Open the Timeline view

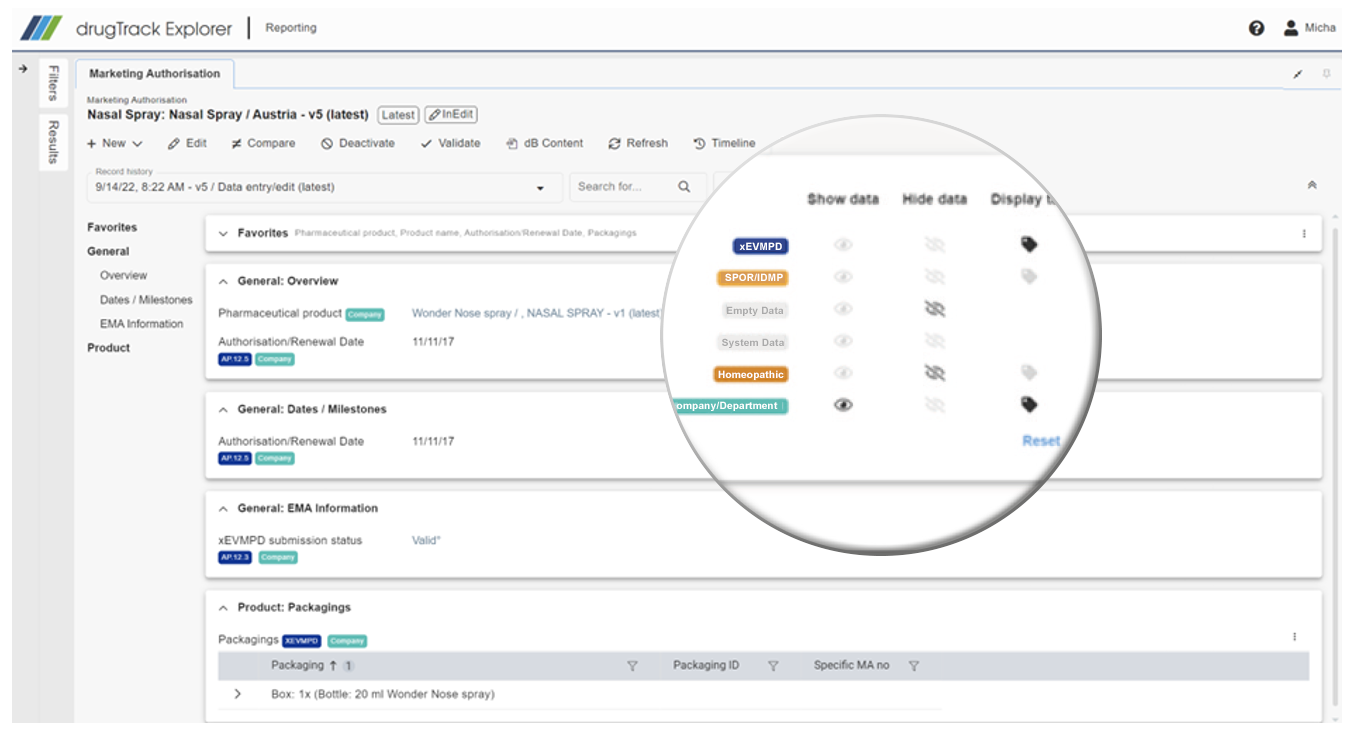point(724,143)
